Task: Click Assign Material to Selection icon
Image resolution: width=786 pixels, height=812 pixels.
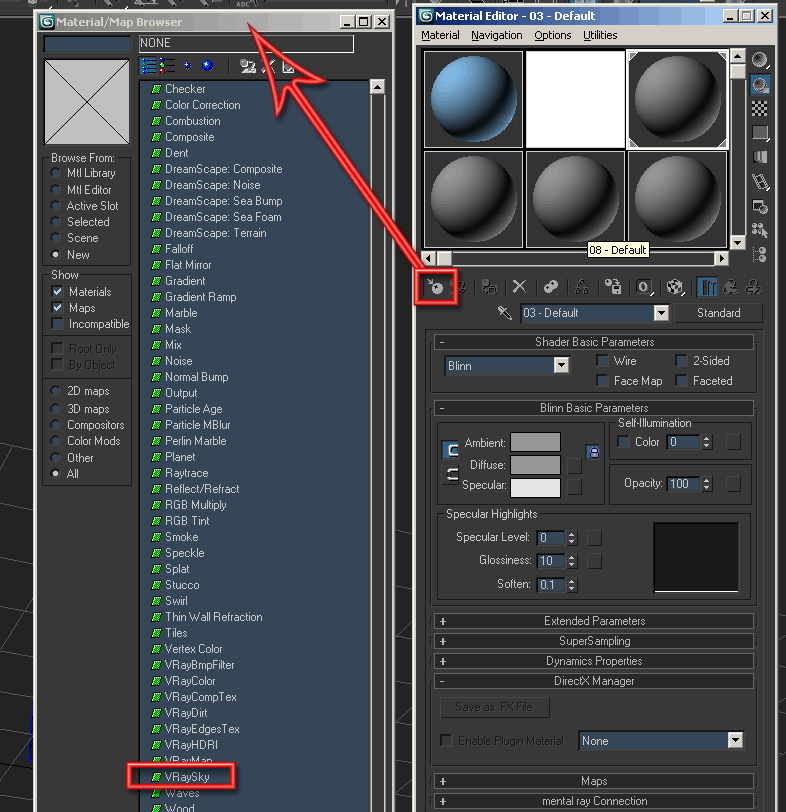Action: pyautogui.click(x=489, y=286)
